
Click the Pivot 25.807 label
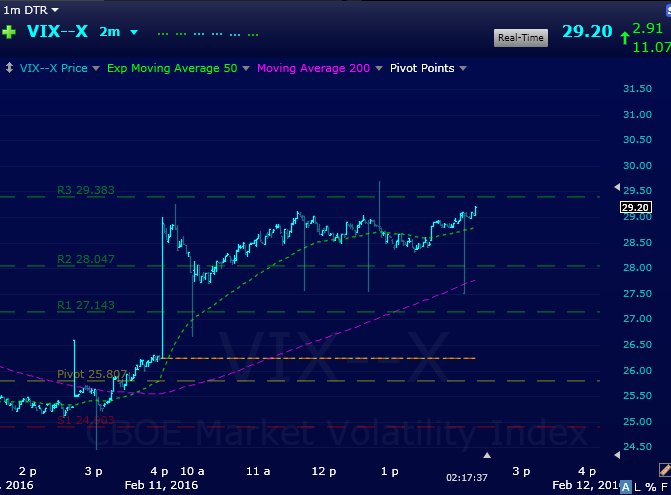[x=92, y=374]
